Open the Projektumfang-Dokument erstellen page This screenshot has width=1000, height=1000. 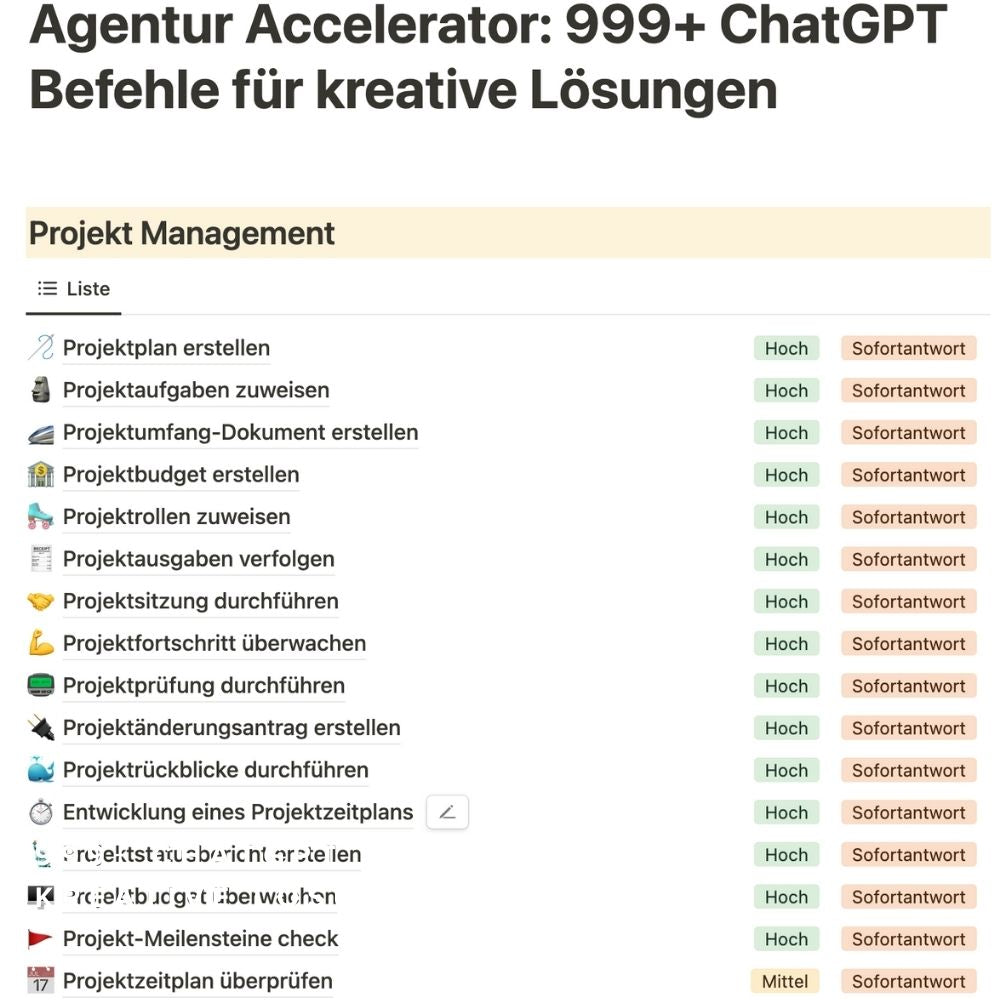pos(240,433)
